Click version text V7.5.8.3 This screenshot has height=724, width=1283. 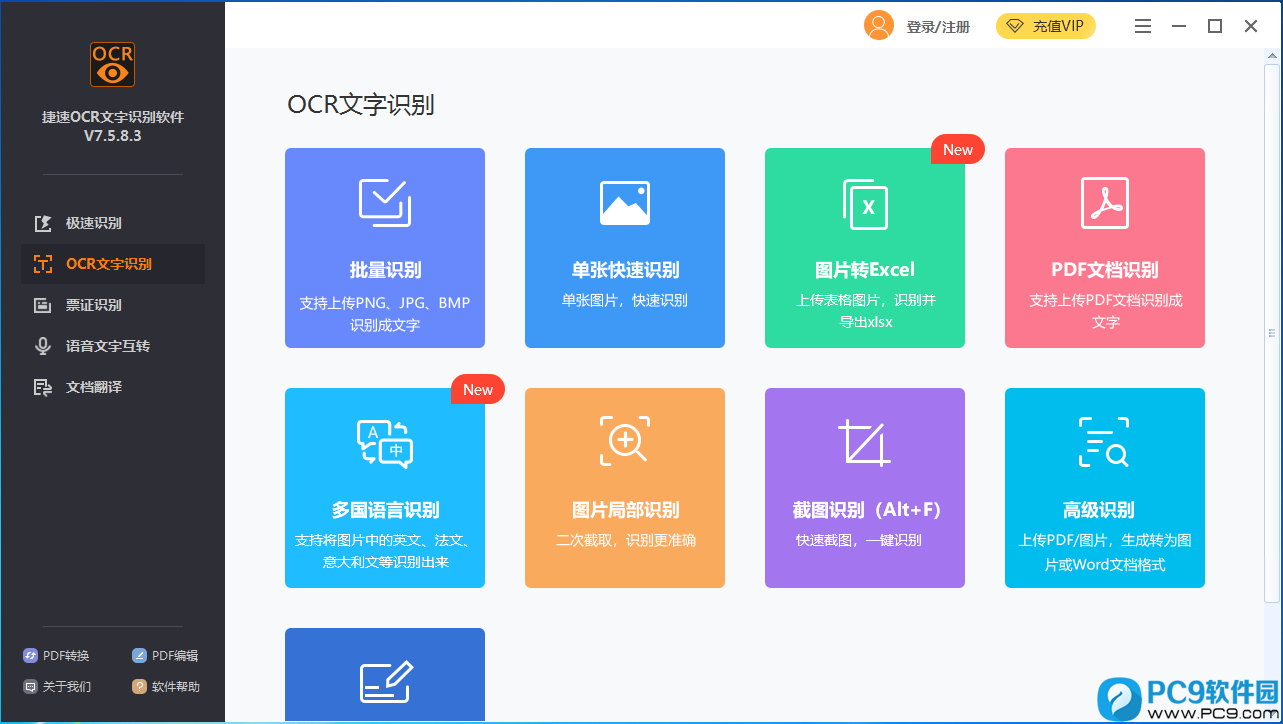tap(113, 136)
